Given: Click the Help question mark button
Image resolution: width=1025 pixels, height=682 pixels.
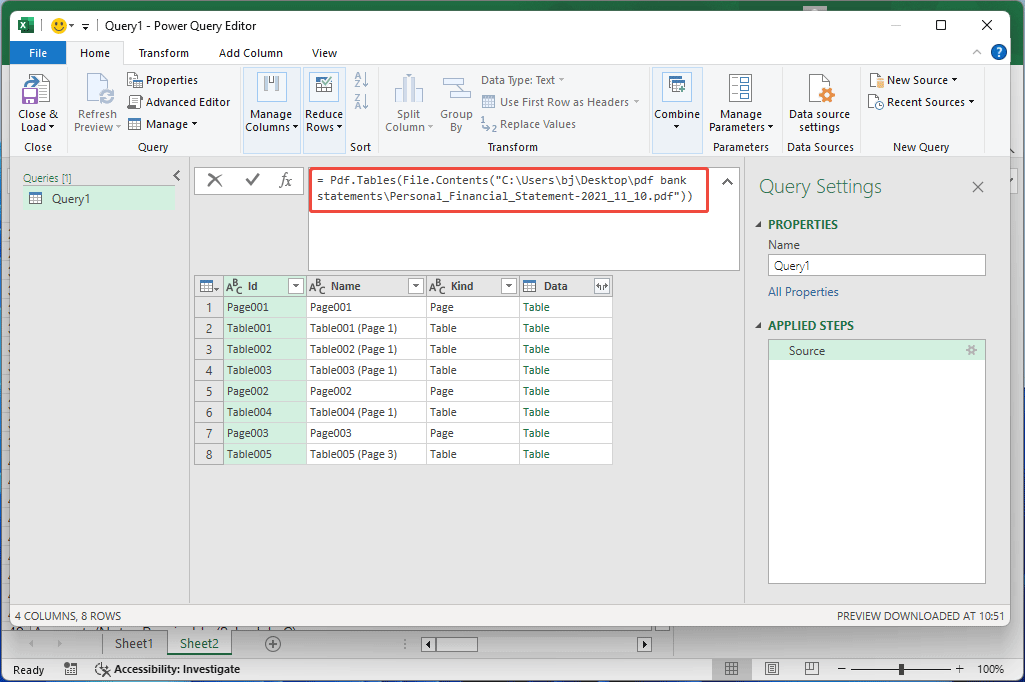Looking at the screenshot, I should pyautogui.click(x=998, y=52).
